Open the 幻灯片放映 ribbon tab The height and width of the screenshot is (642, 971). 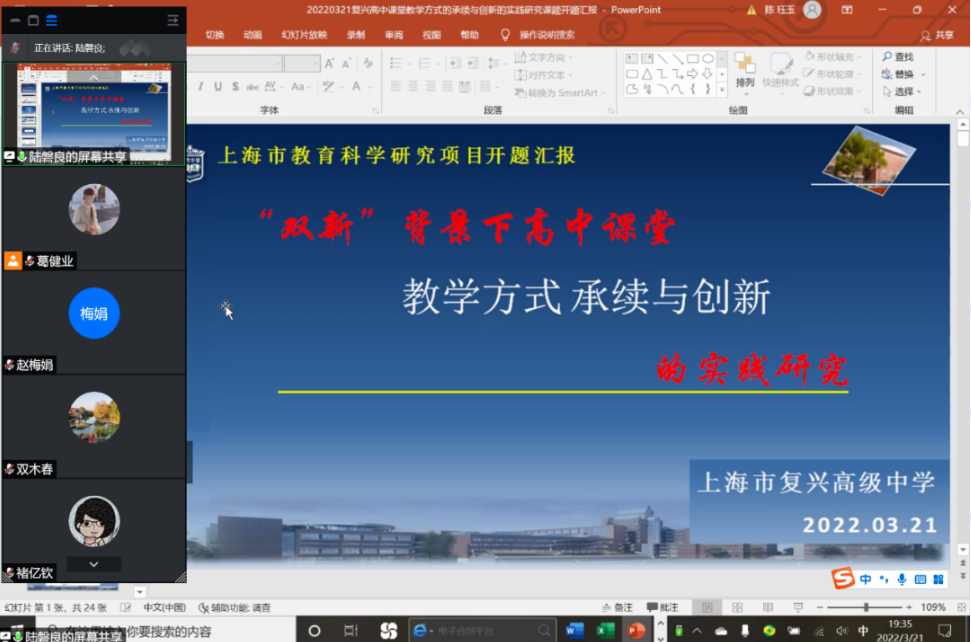(x=304, y=35)
